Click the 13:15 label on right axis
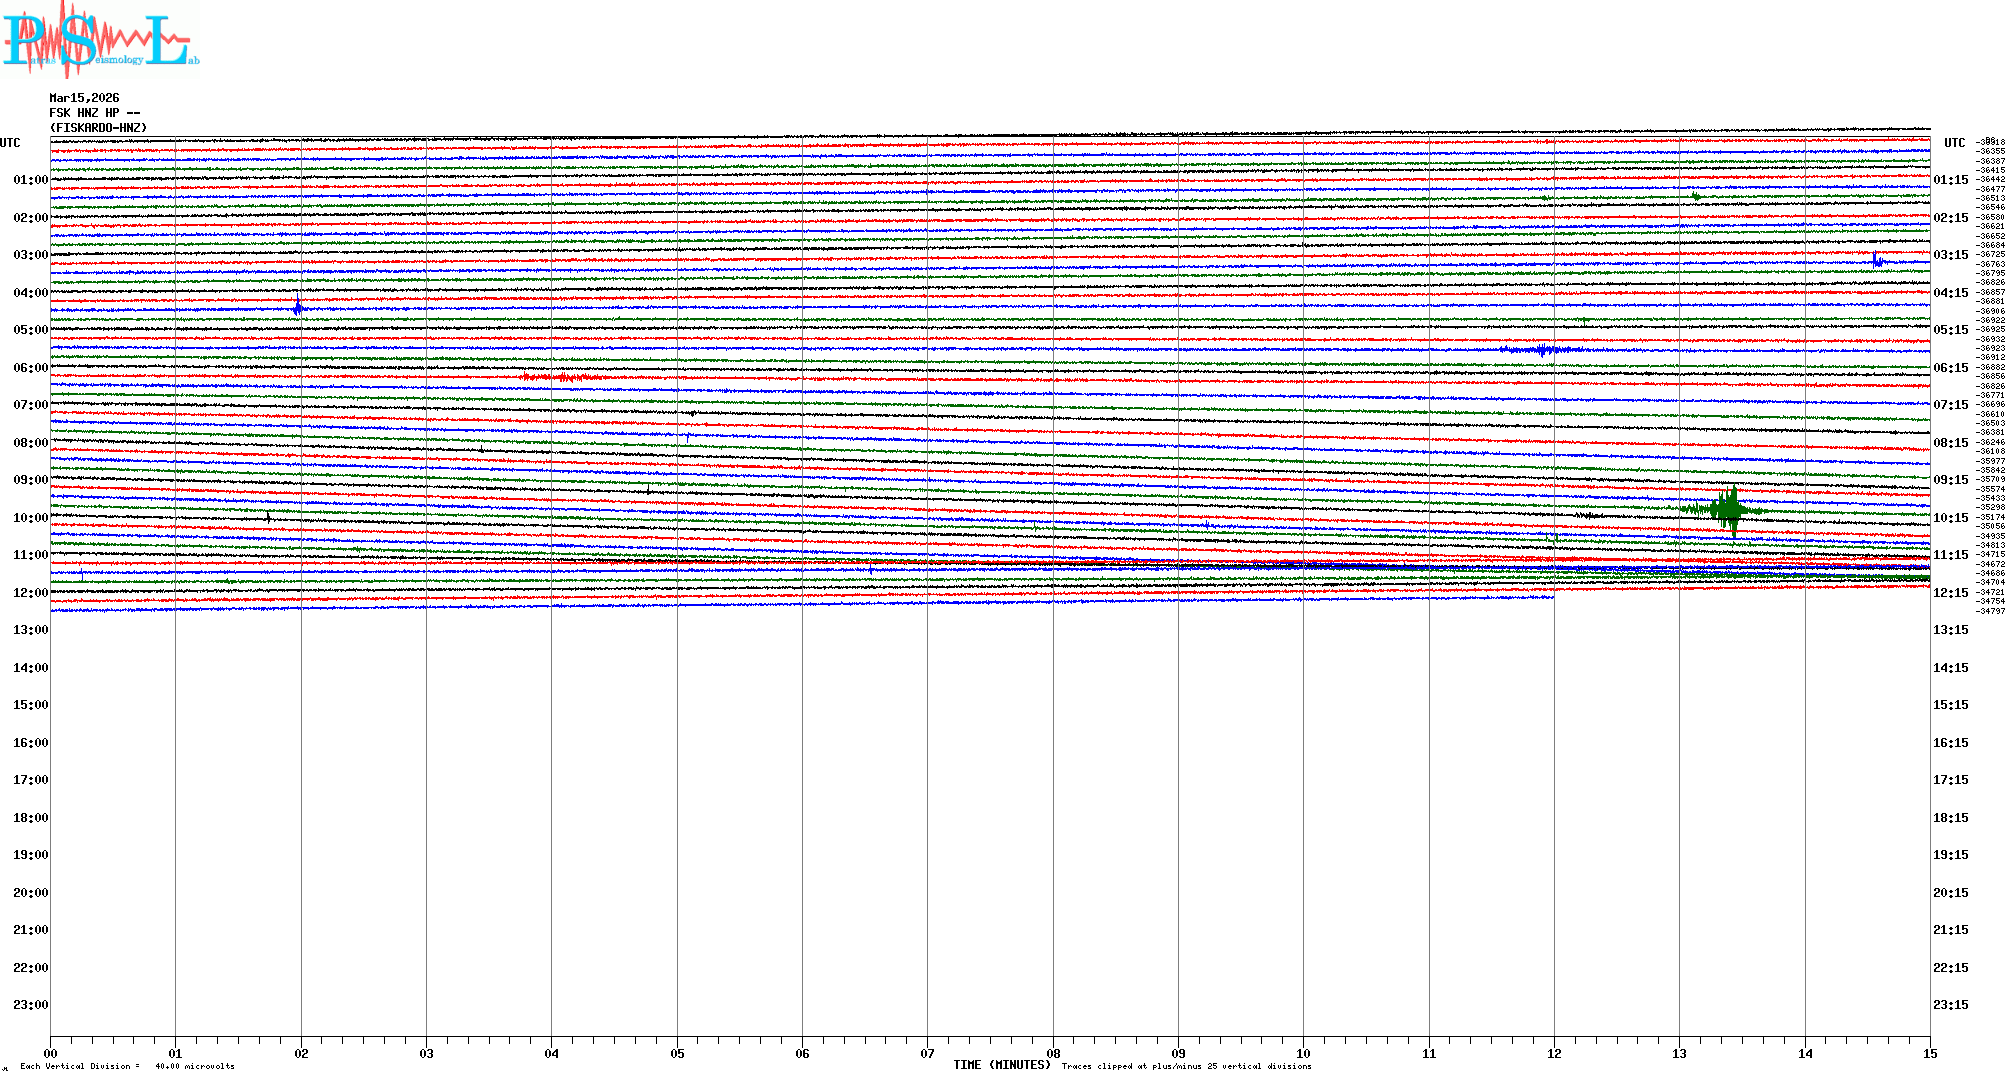Screen dimensions: 2010x1080 point(1950,630)
